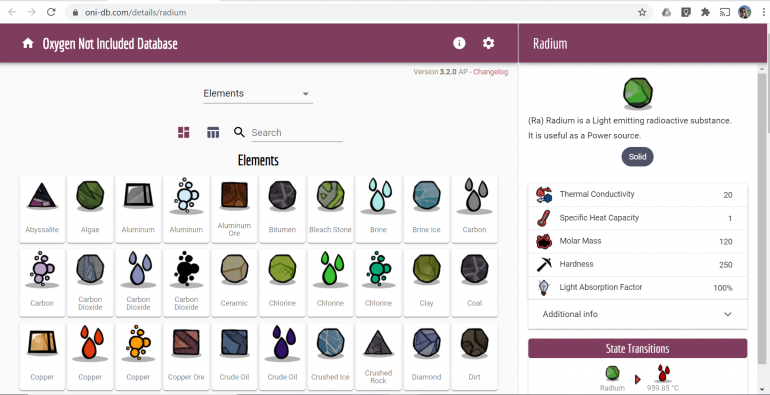This screenshot has height=395, width=770.
Task: Select the address bar URL
Action: 136,13
